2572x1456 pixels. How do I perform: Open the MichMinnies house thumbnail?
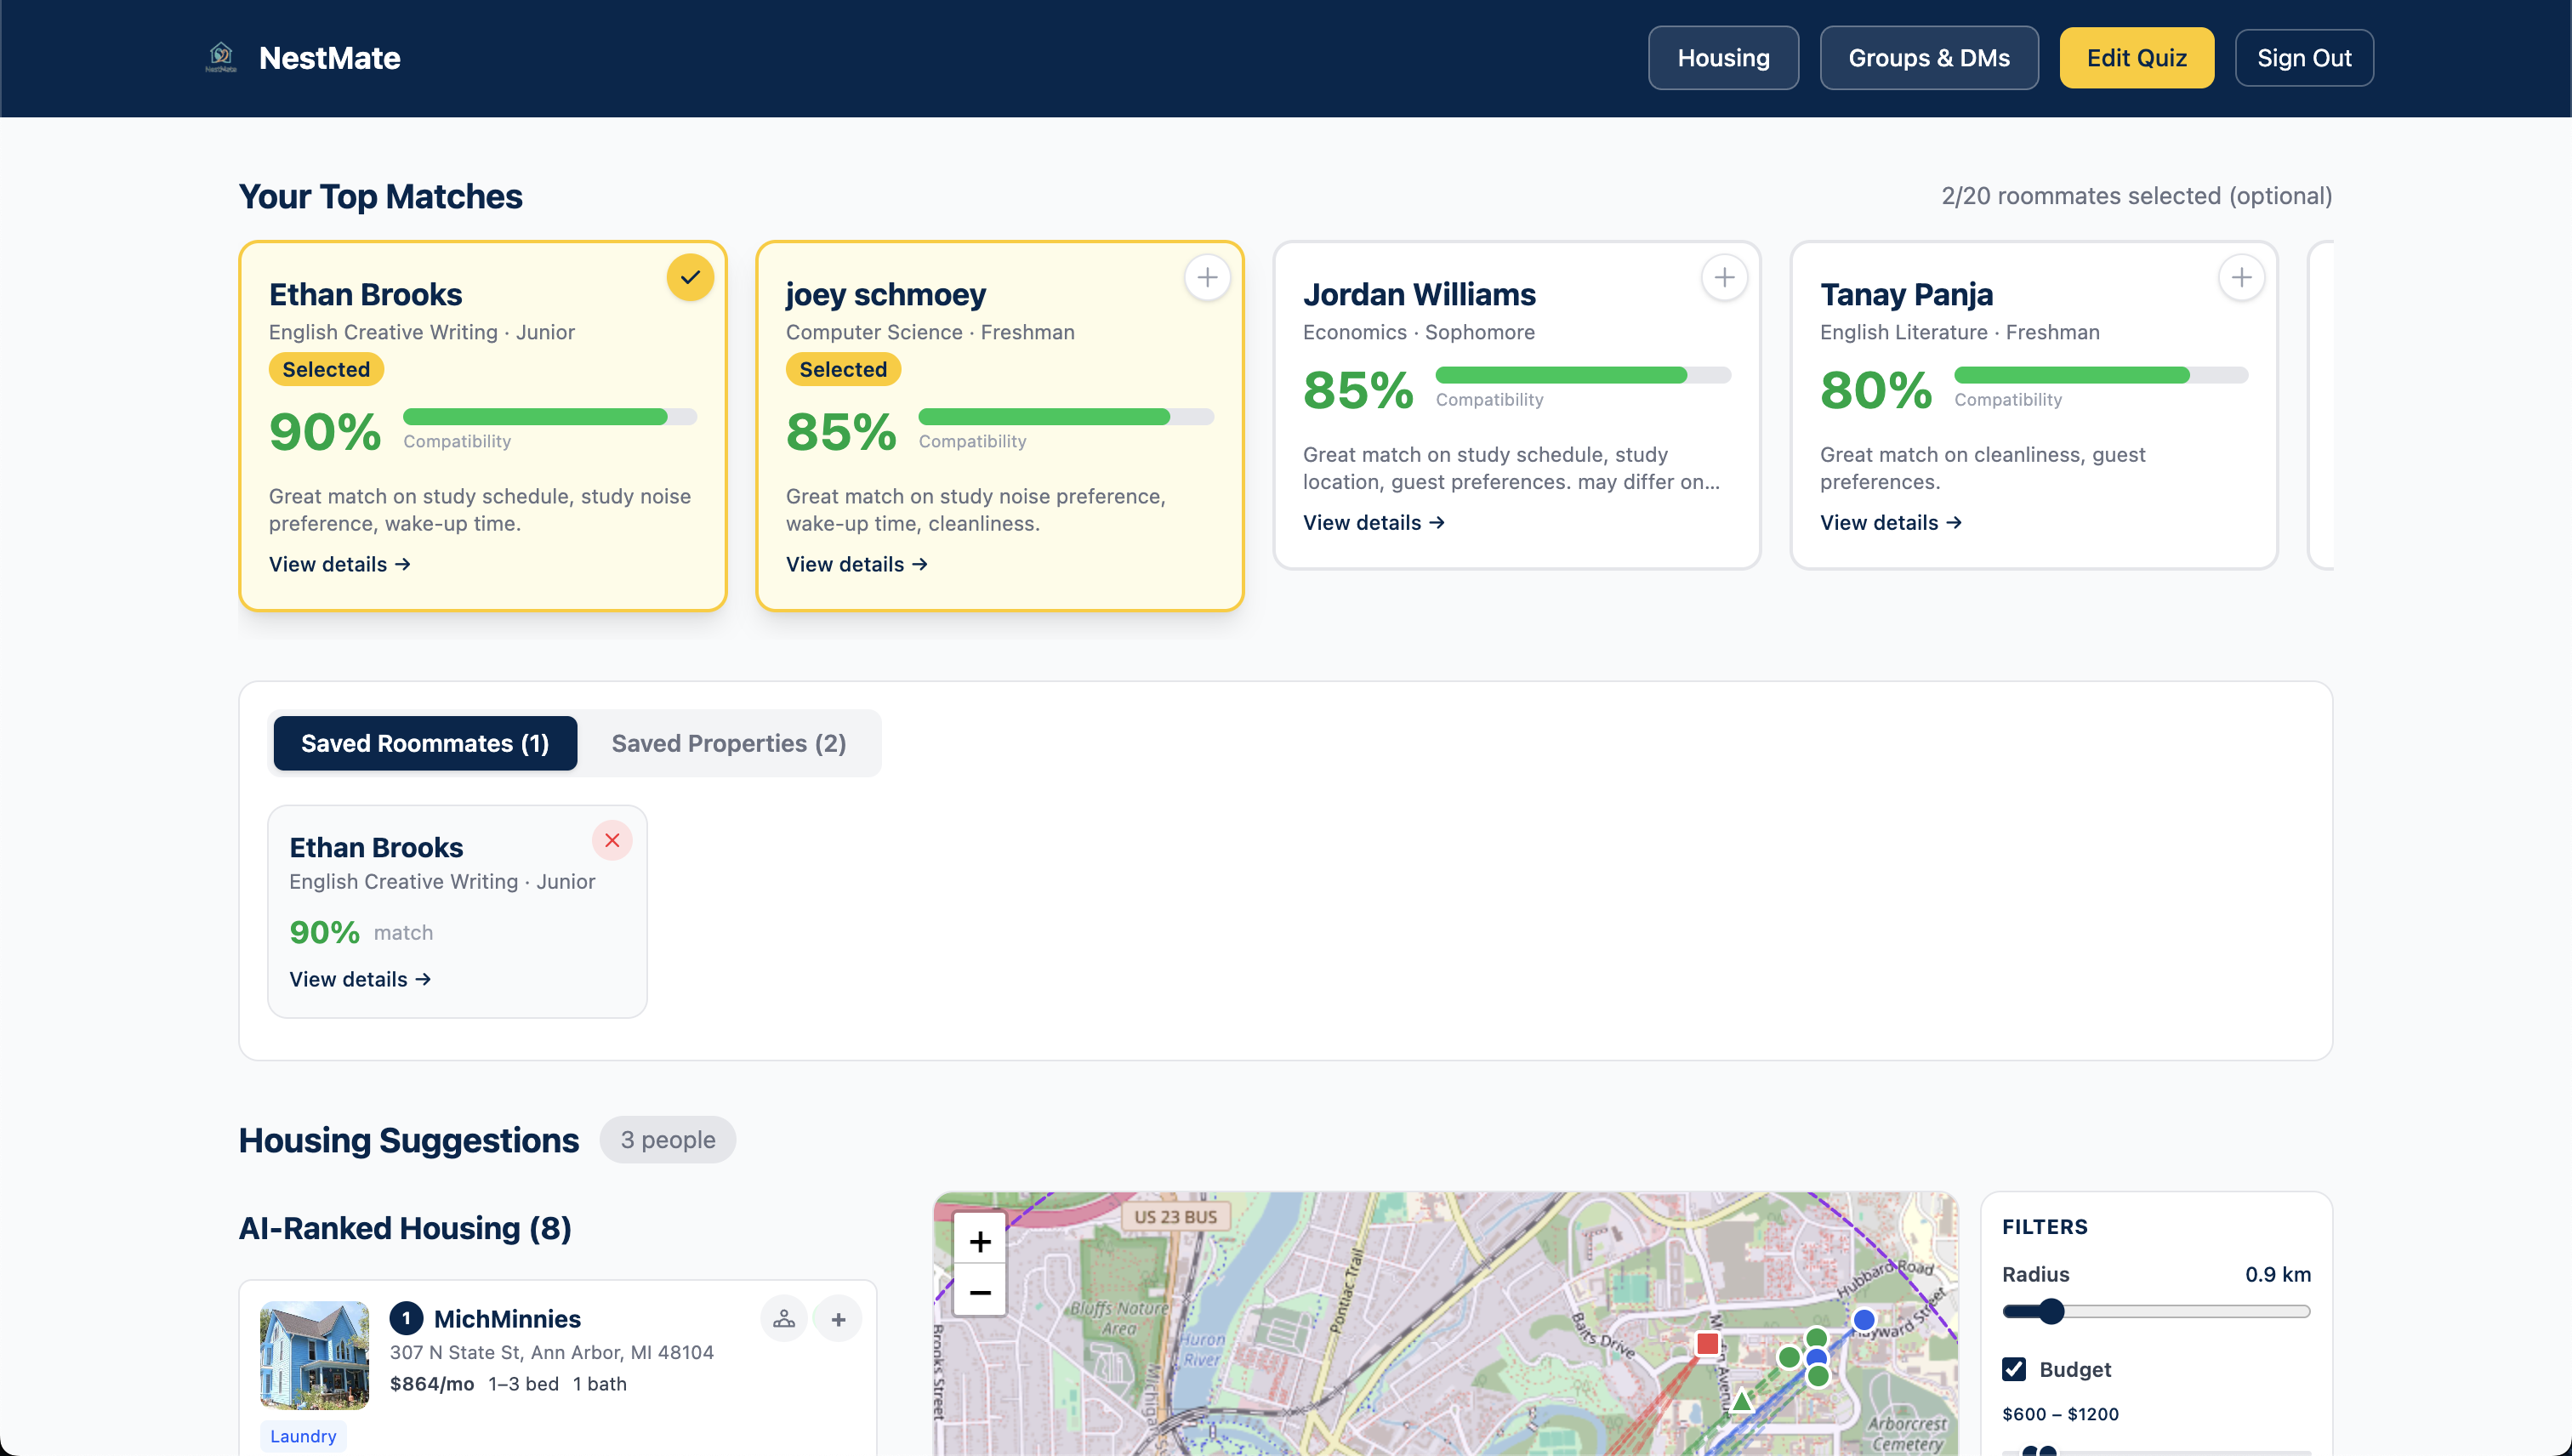coord(314,1354)
